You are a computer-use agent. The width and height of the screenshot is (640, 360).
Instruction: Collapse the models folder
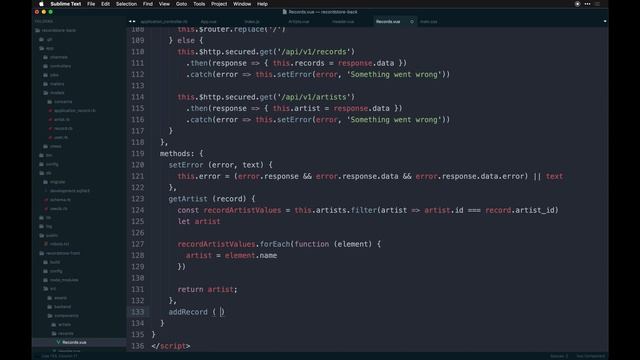point(54,93)
